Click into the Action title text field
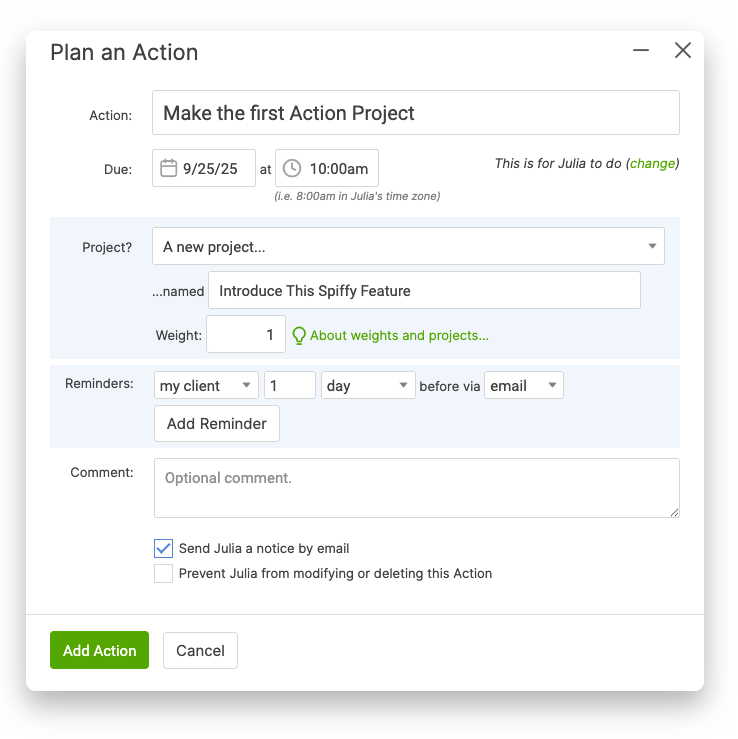The image size is (738, 739). click(x=415, y=113)
